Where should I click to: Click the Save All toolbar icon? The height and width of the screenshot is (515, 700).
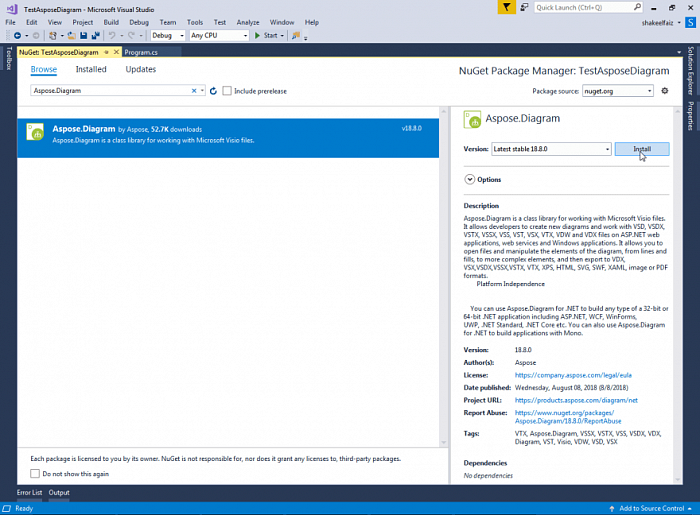(96, 35)
